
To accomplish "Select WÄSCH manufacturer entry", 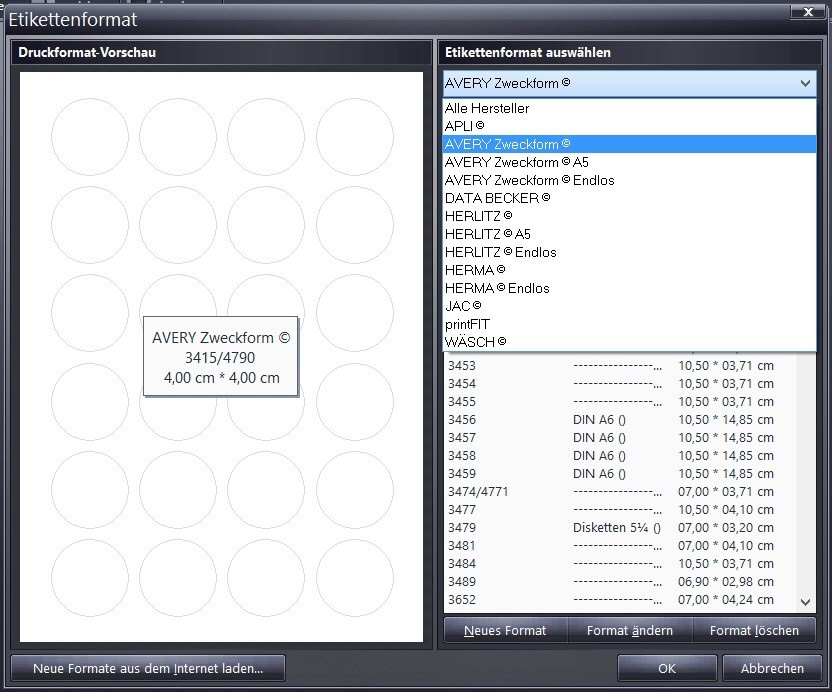I will point(629,342).
